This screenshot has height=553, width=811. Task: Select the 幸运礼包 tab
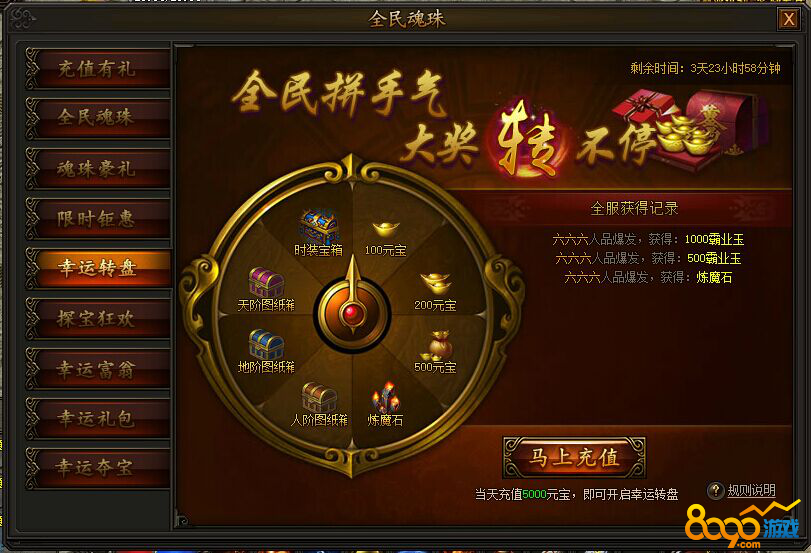pos(98,419)
